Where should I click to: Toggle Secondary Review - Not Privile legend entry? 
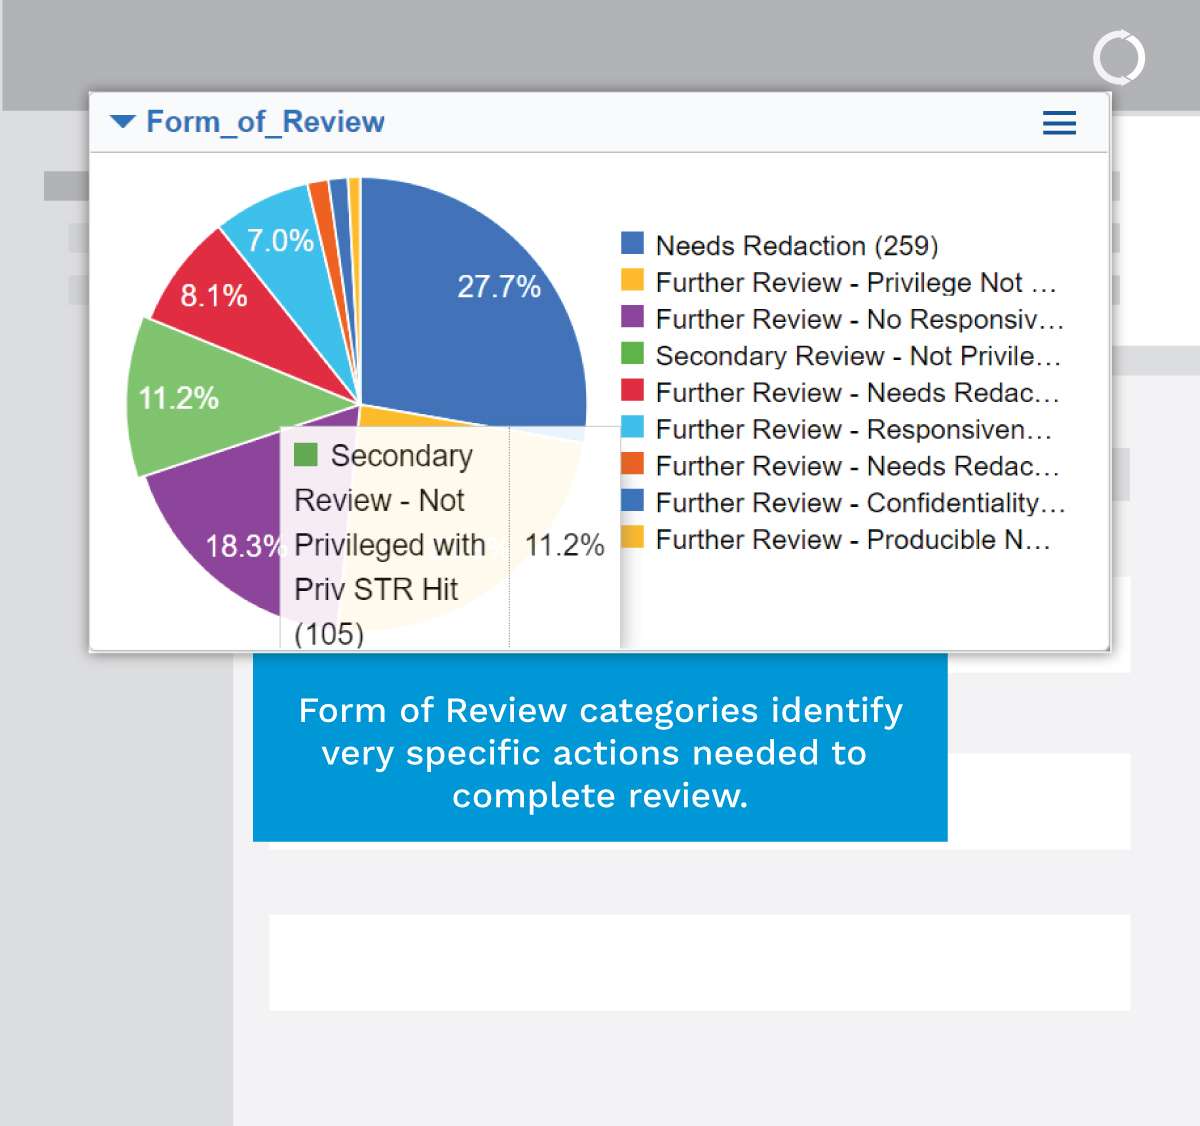pyautogui.click(x=857, y=356)
